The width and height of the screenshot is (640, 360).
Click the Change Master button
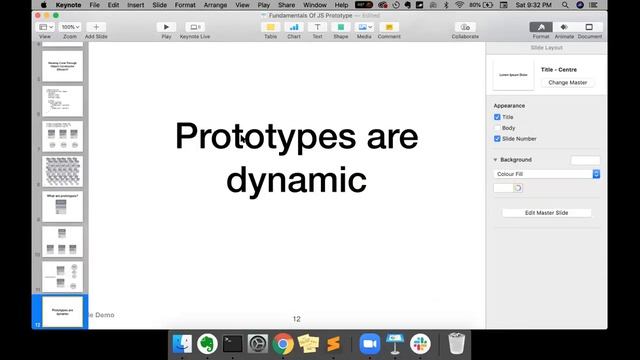point(567,82)
